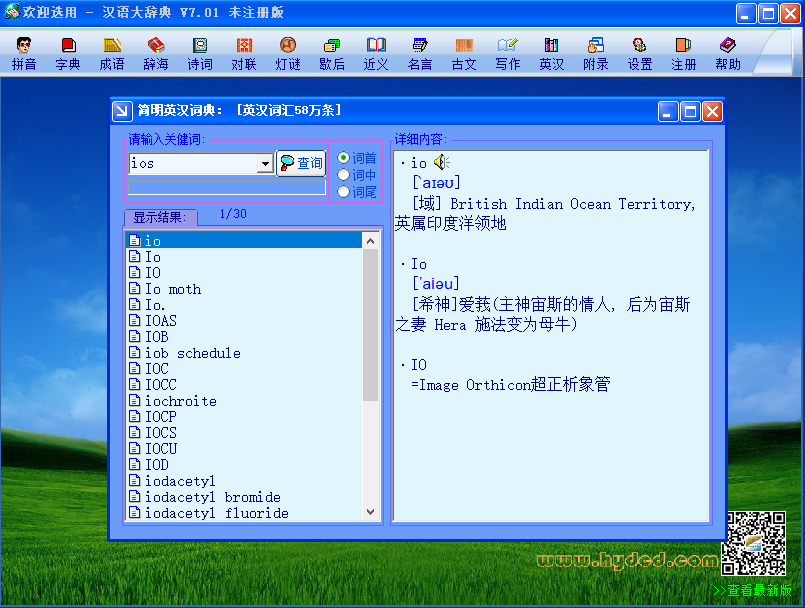The width and height of the screenshot is (805, 608).
Task: Click results list scroll down arrow
Action: point(370,511)
